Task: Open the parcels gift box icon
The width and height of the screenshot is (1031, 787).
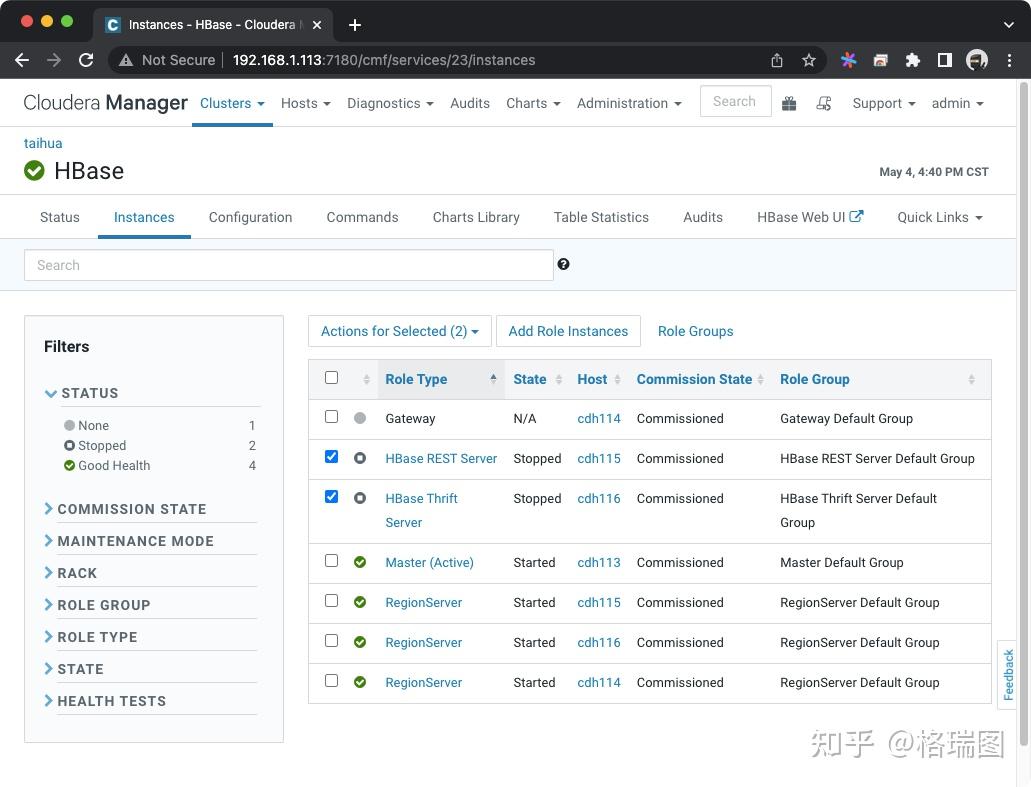Action: 789,103
